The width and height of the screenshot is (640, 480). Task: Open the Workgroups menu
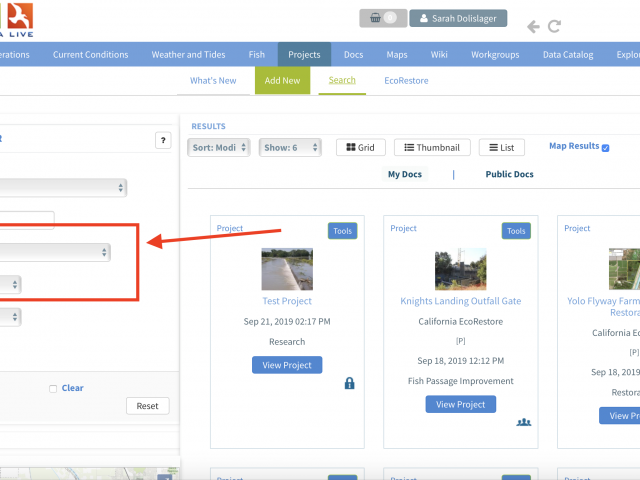point(495,54)
